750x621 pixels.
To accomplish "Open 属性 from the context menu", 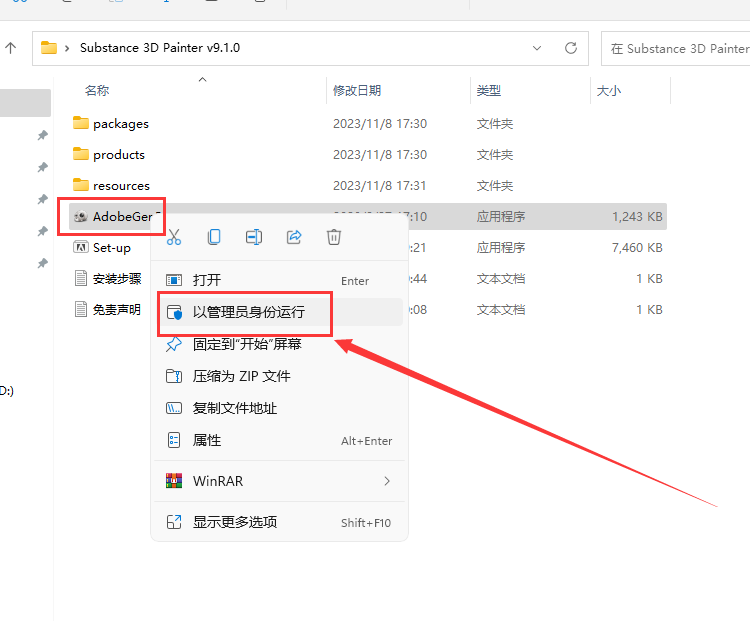I will coord(279,440).
